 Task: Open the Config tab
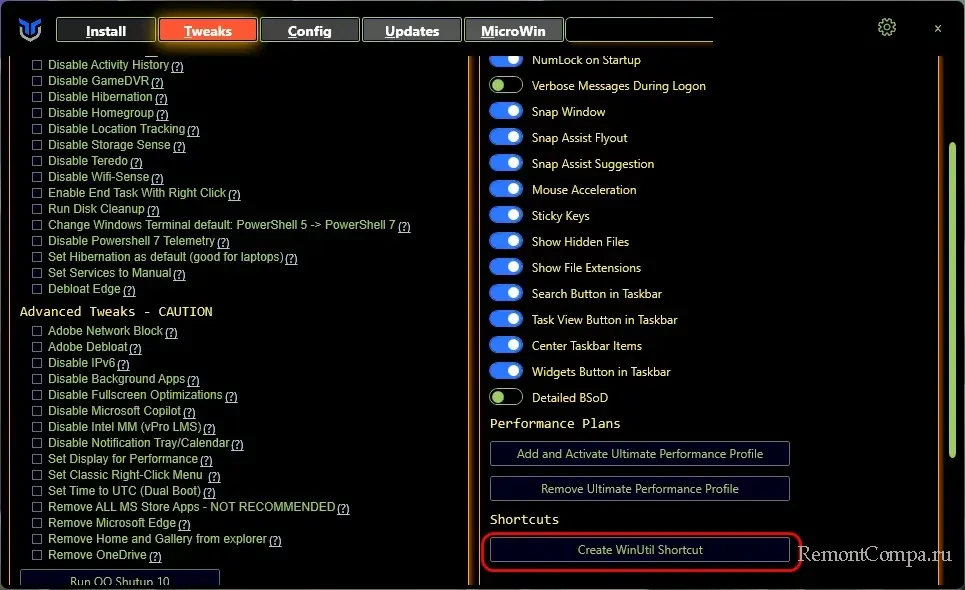click(x=310, y=30)
